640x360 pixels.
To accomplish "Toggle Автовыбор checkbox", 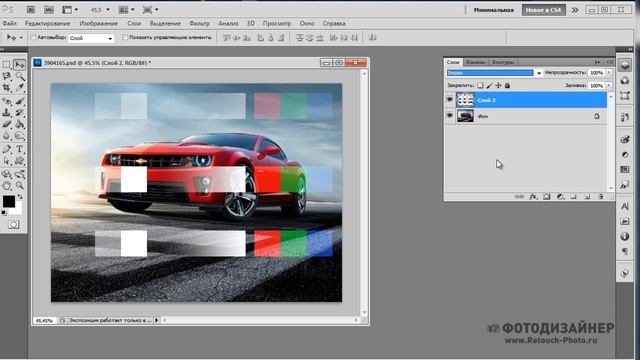I will pos(34,38).
